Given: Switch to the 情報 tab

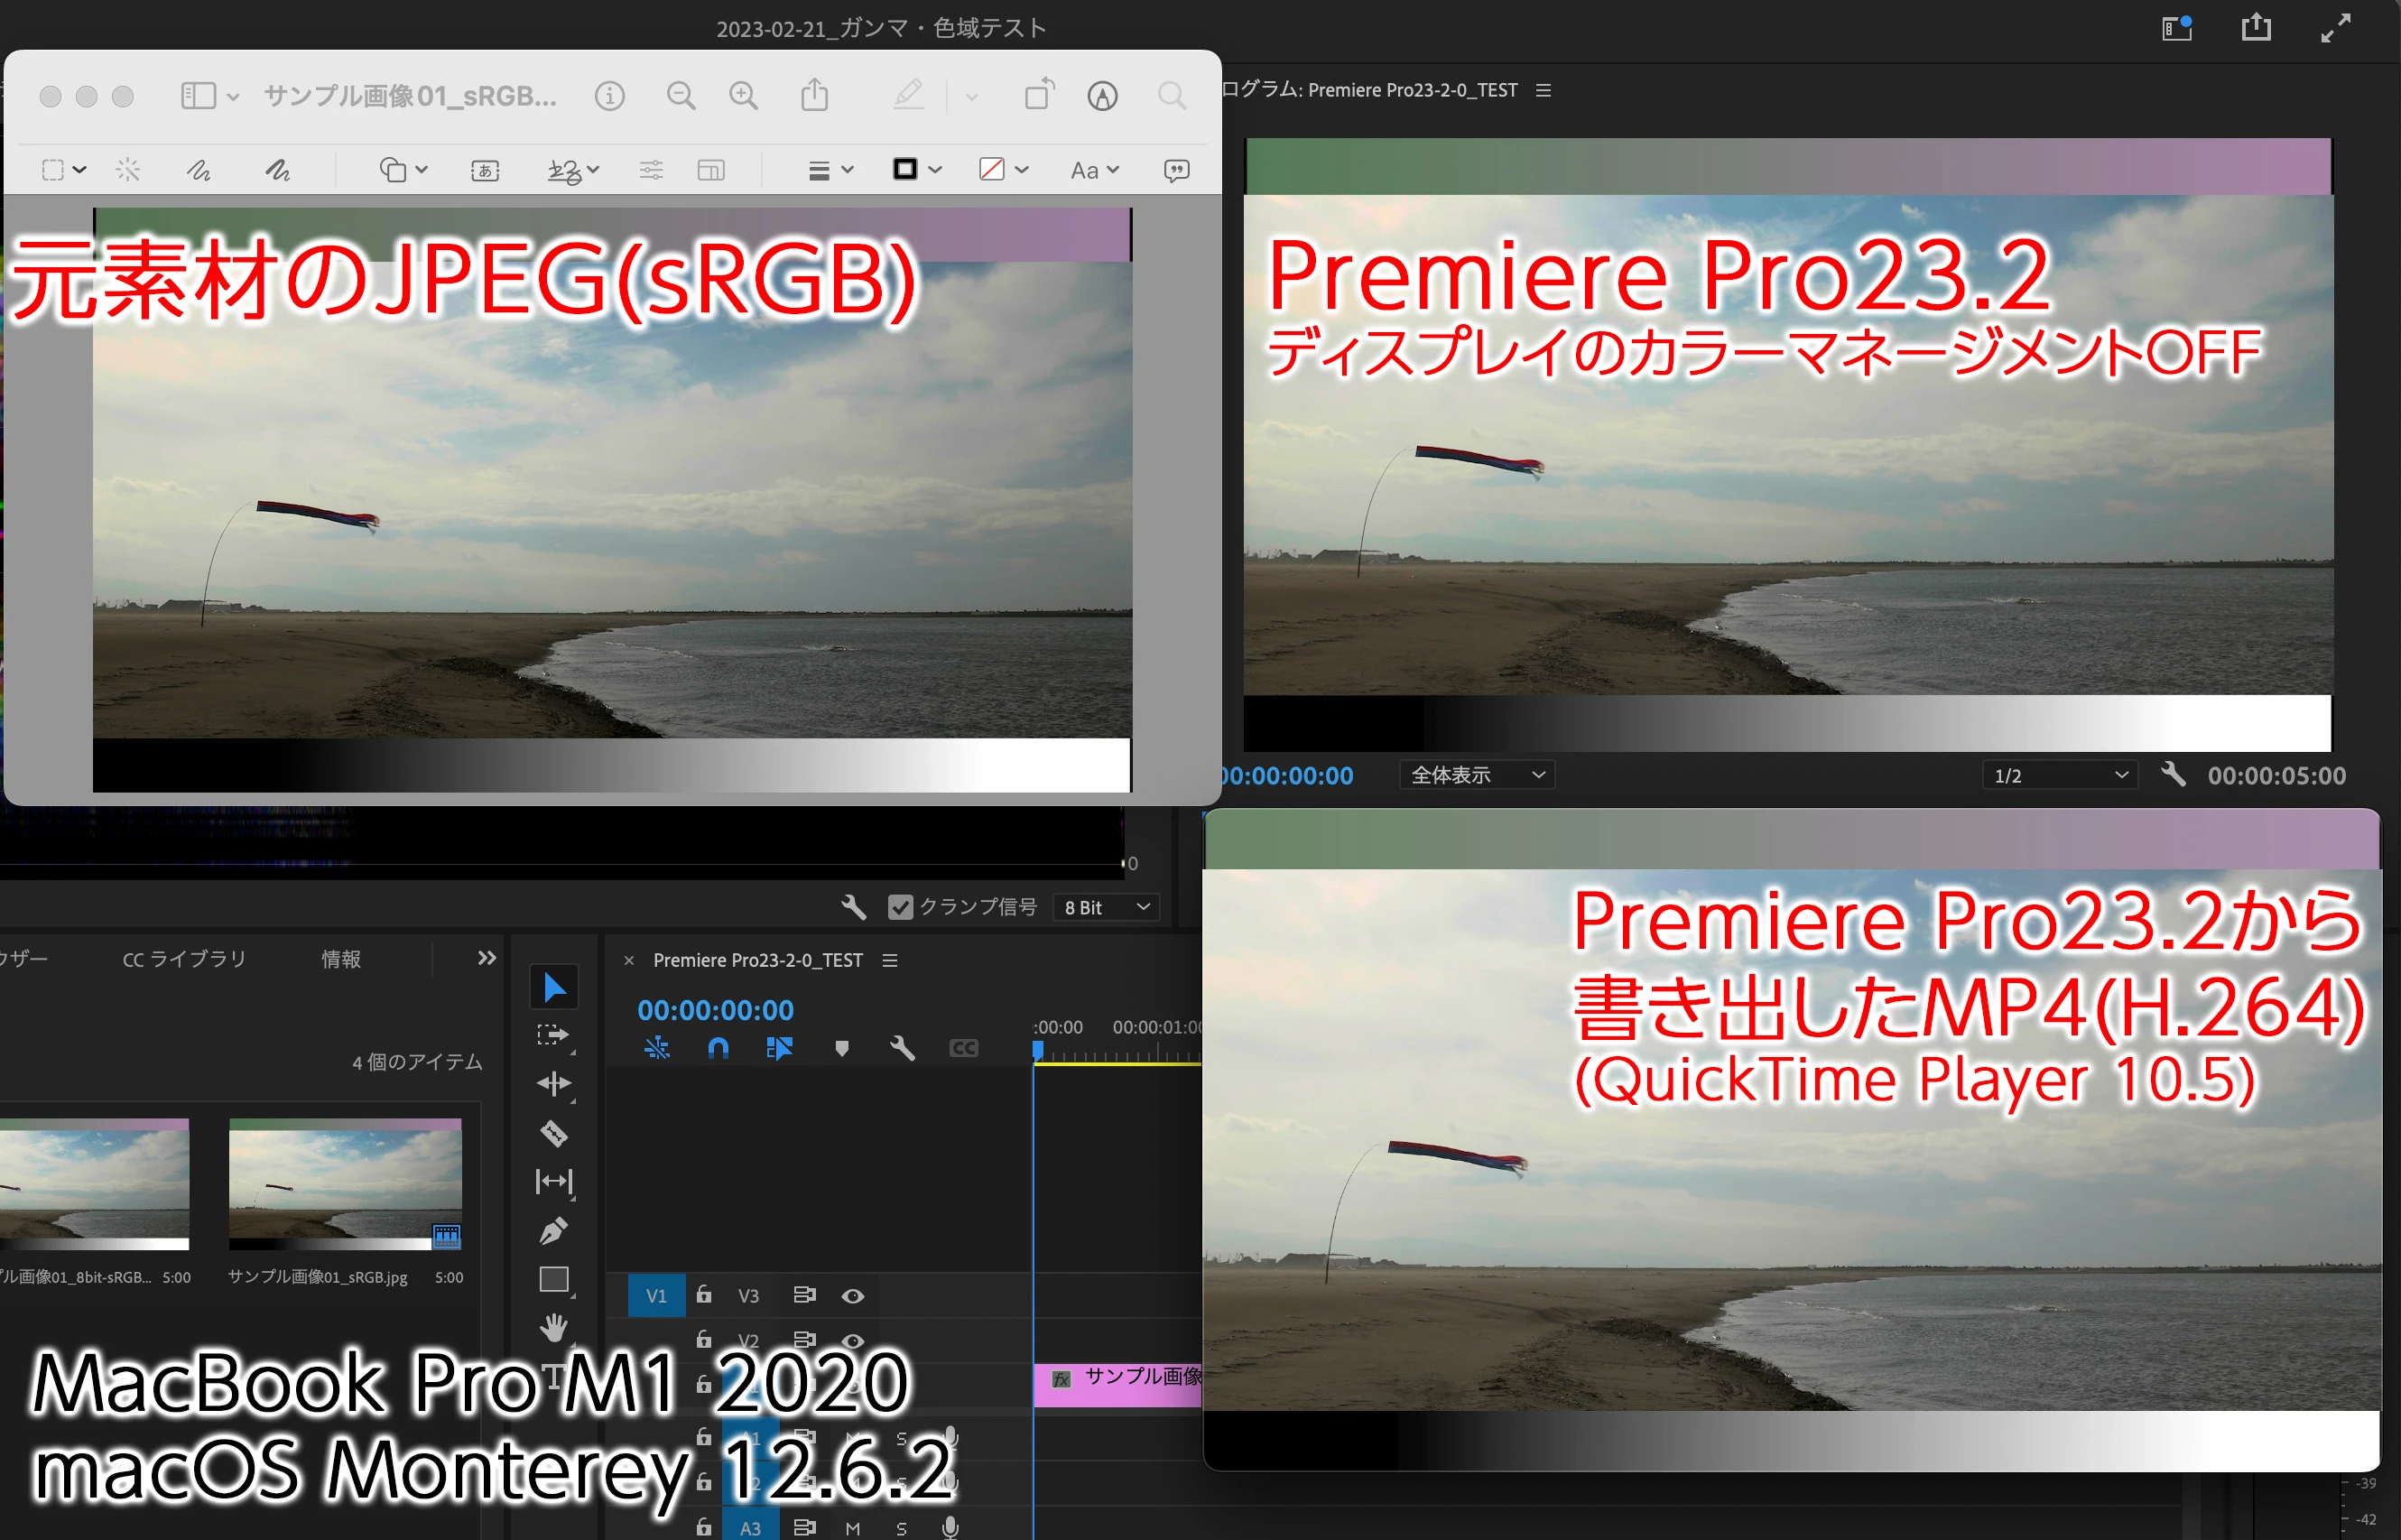Looking at the screenshot, I should coord(340,958).
